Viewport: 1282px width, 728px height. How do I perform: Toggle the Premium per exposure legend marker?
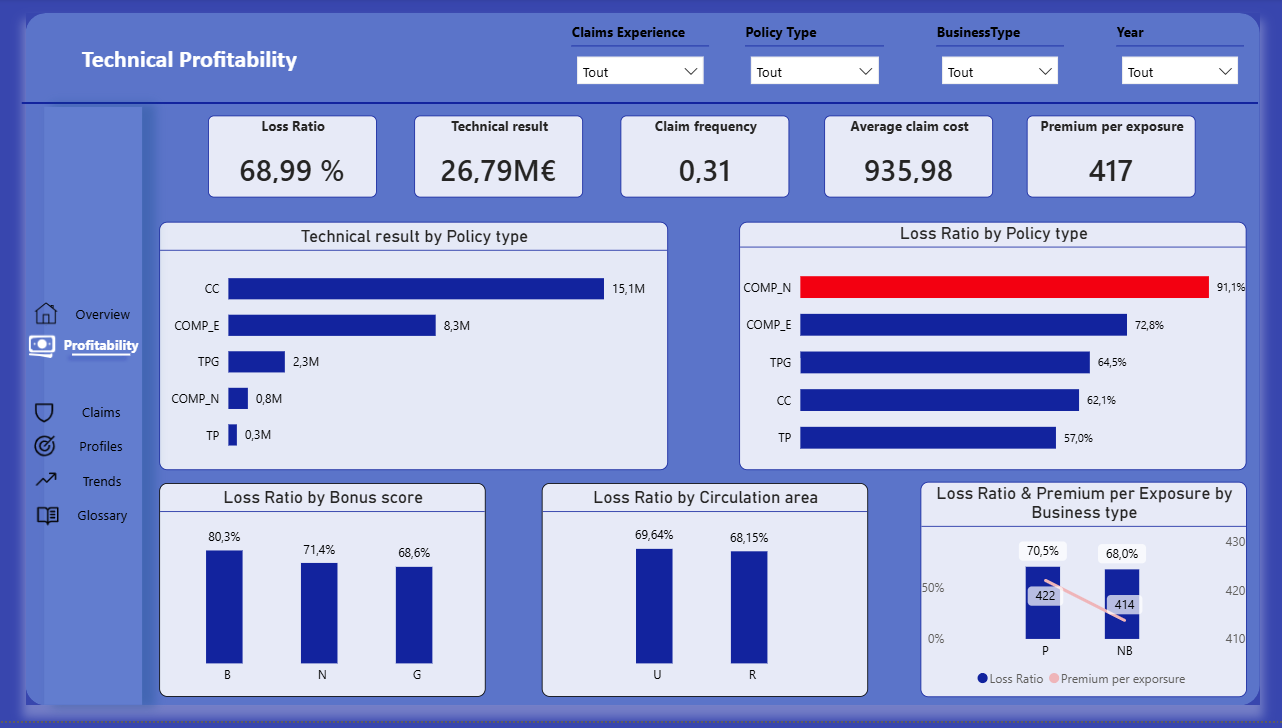(1053, 679)
